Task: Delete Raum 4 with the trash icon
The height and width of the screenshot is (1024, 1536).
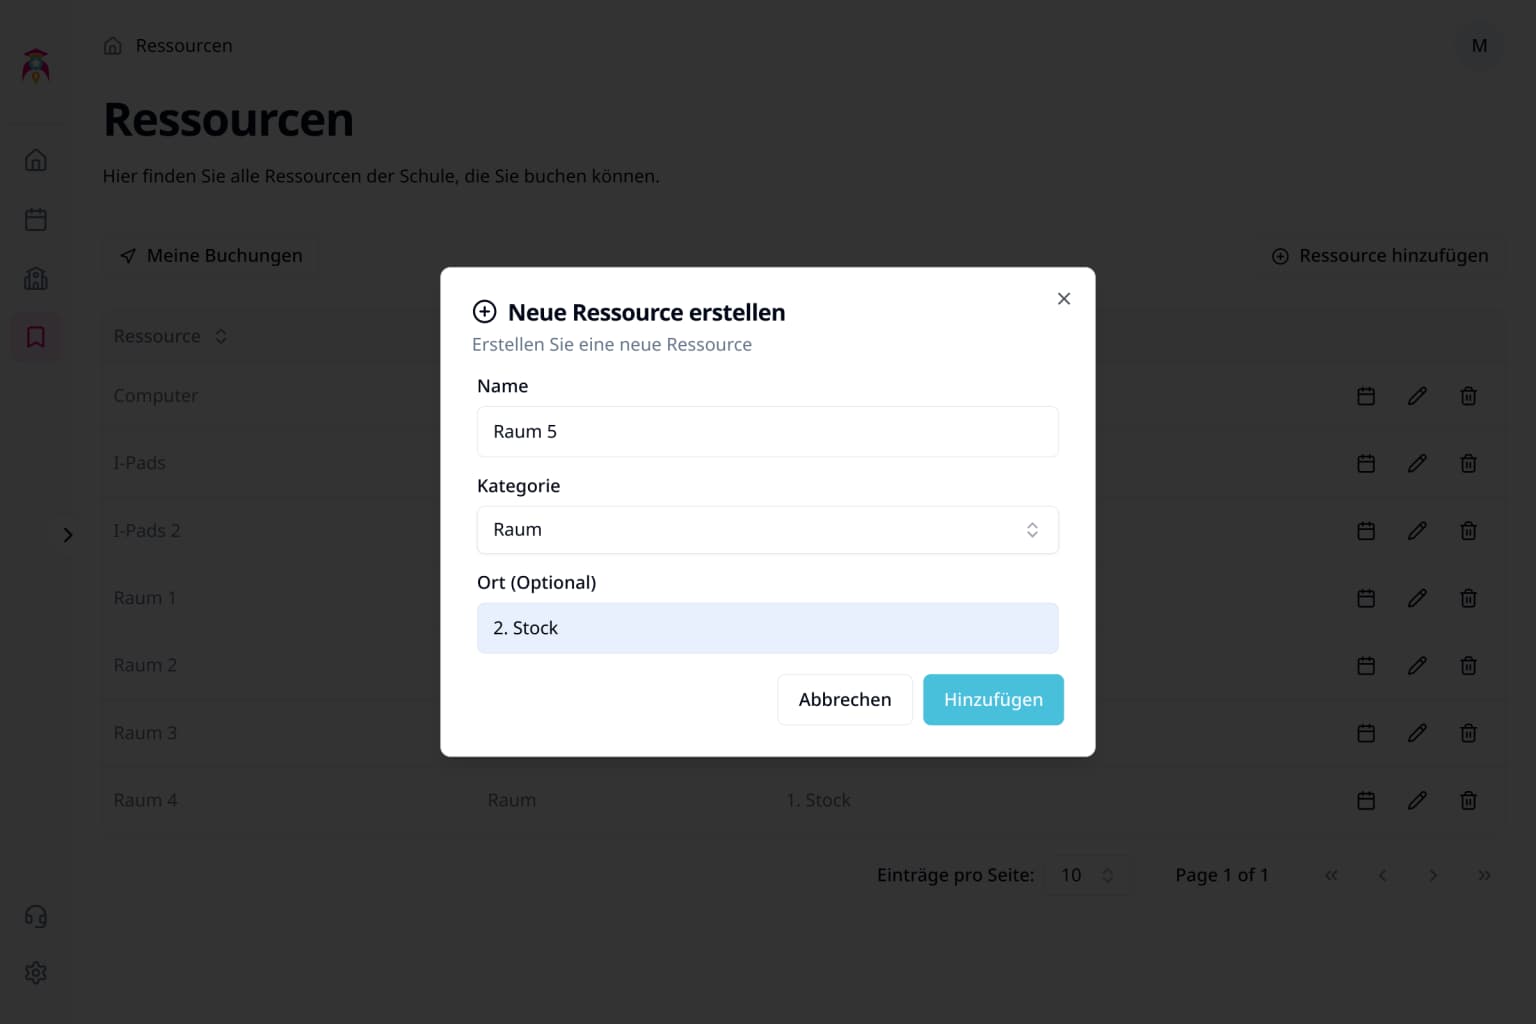Action: [1468, 800]
